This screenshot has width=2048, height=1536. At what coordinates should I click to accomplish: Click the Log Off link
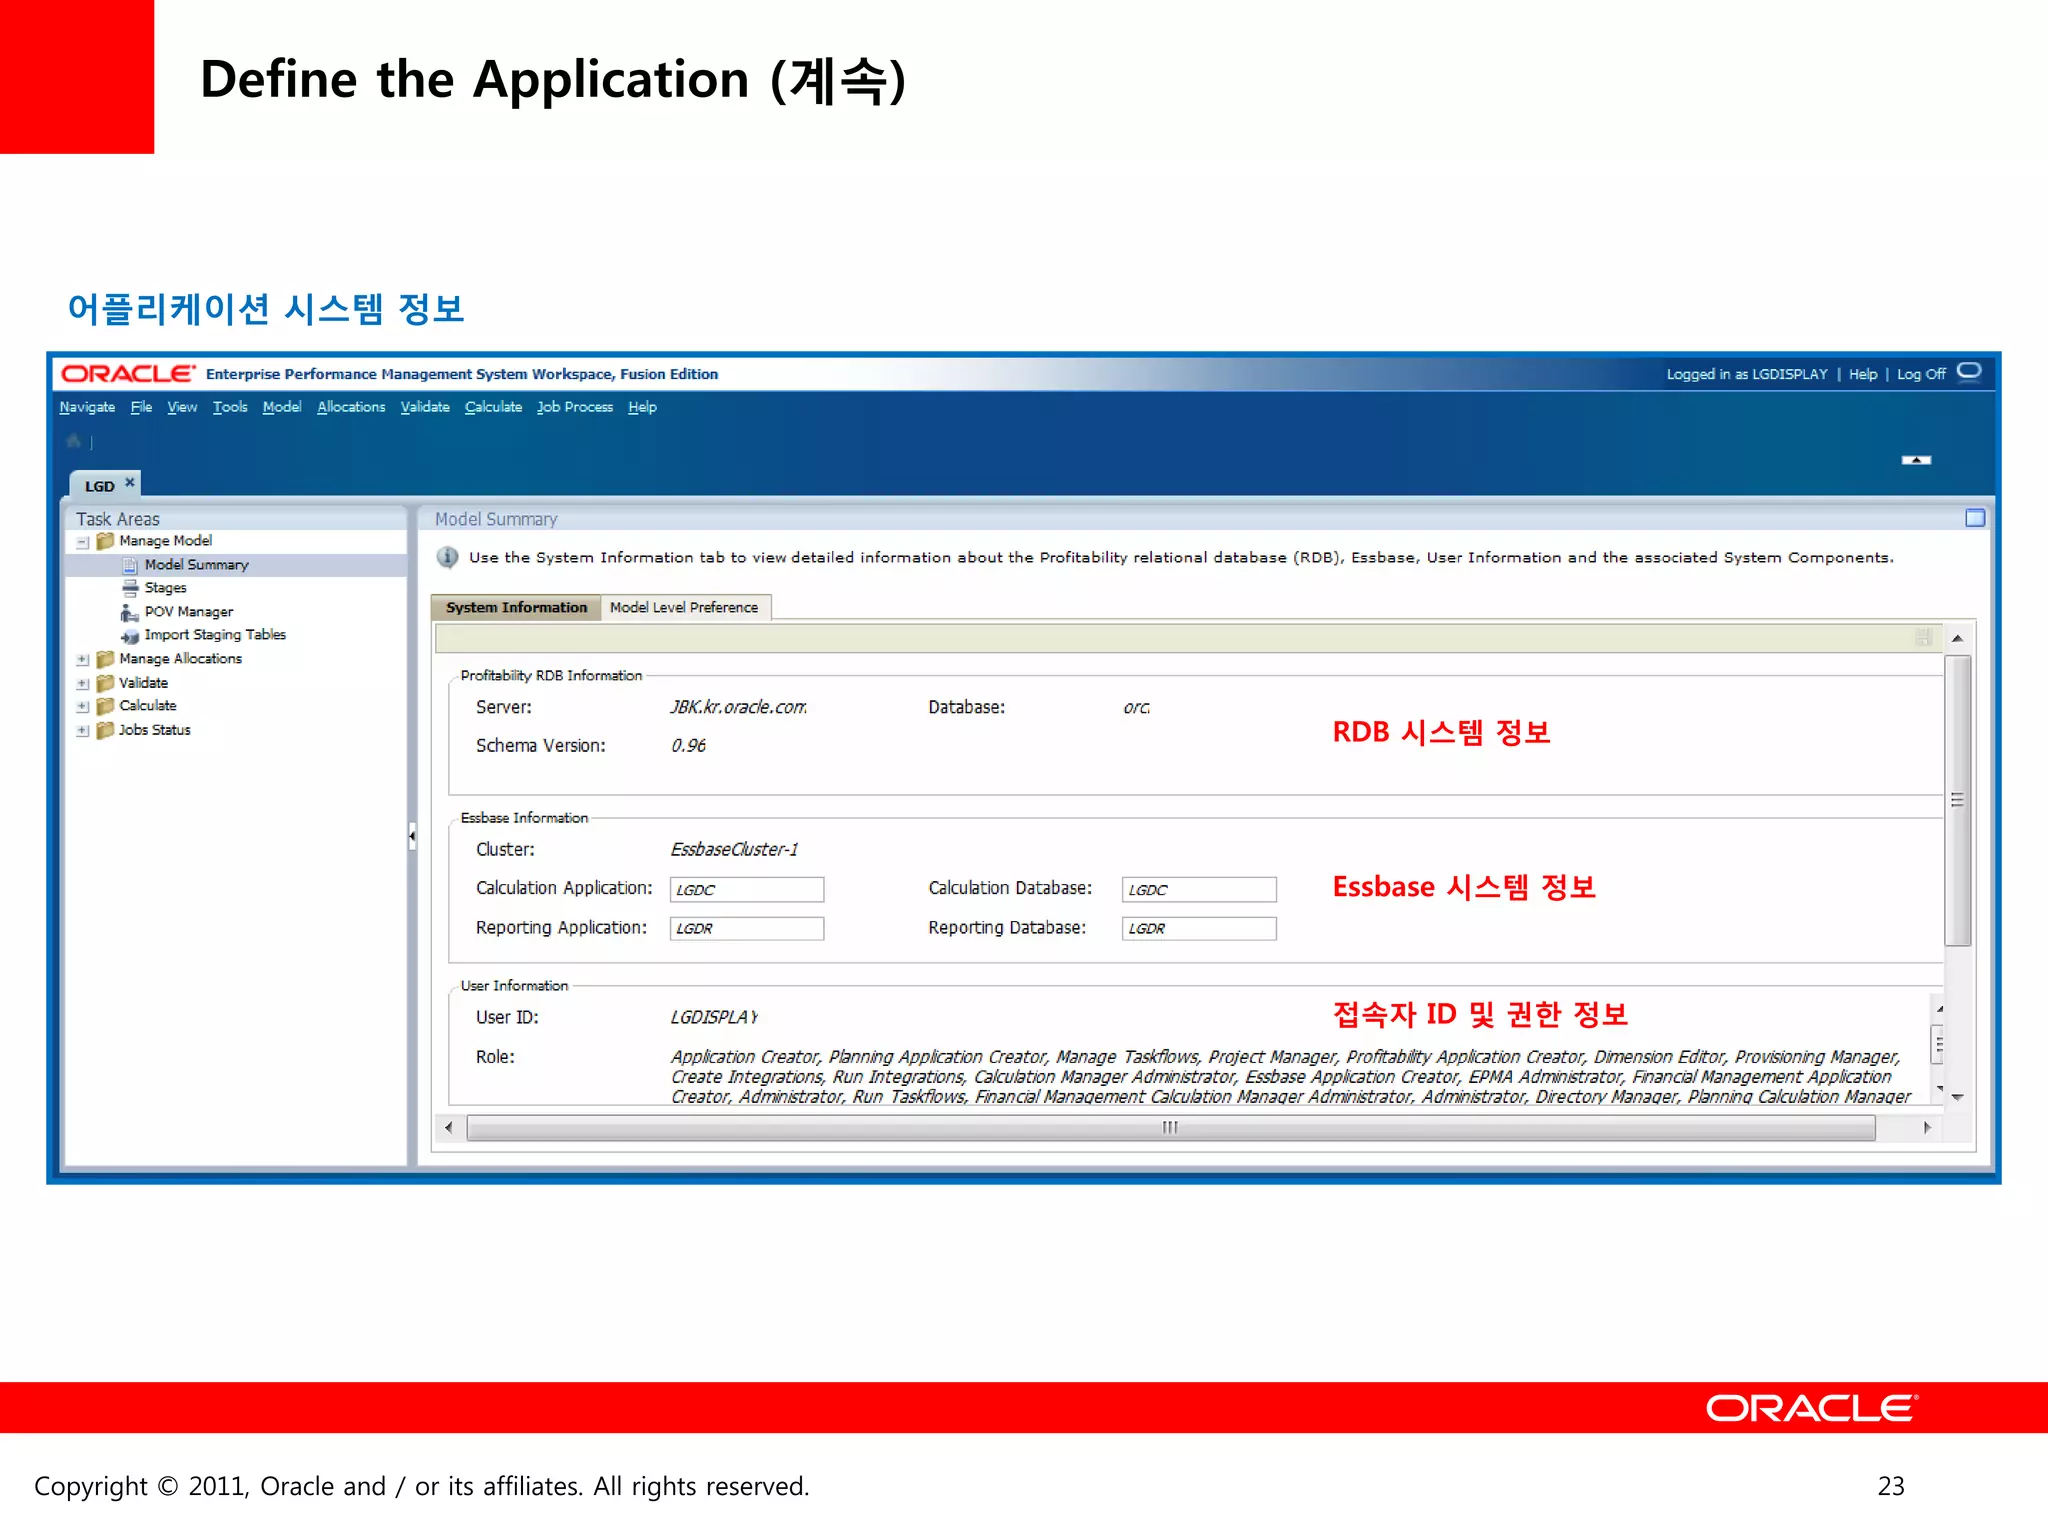(x=1921, y=374)
